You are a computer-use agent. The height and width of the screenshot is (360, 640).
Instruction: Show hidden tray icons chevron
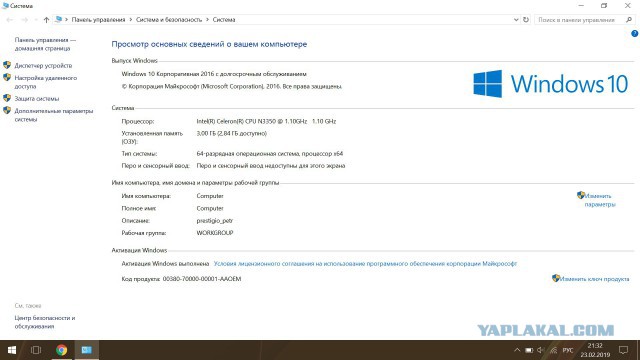tap(517, 350)
